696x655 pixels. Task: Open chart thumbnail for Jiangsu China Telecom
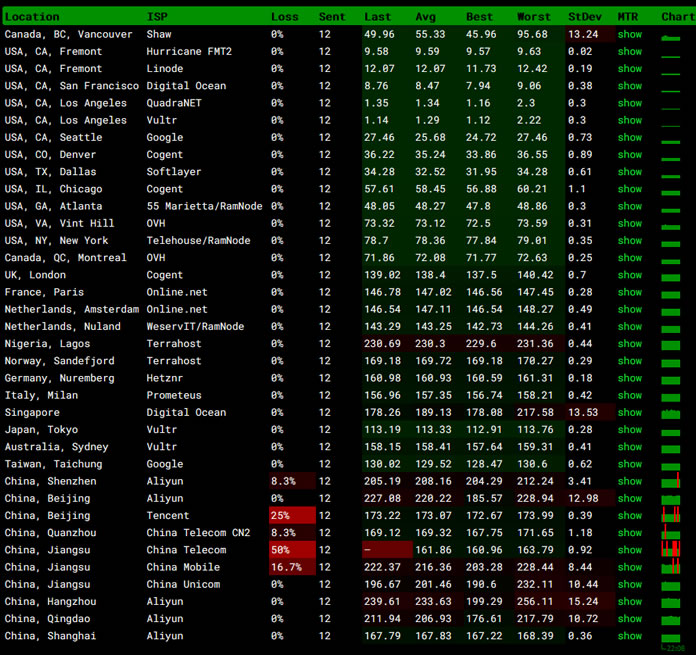[x=671, y=550]
